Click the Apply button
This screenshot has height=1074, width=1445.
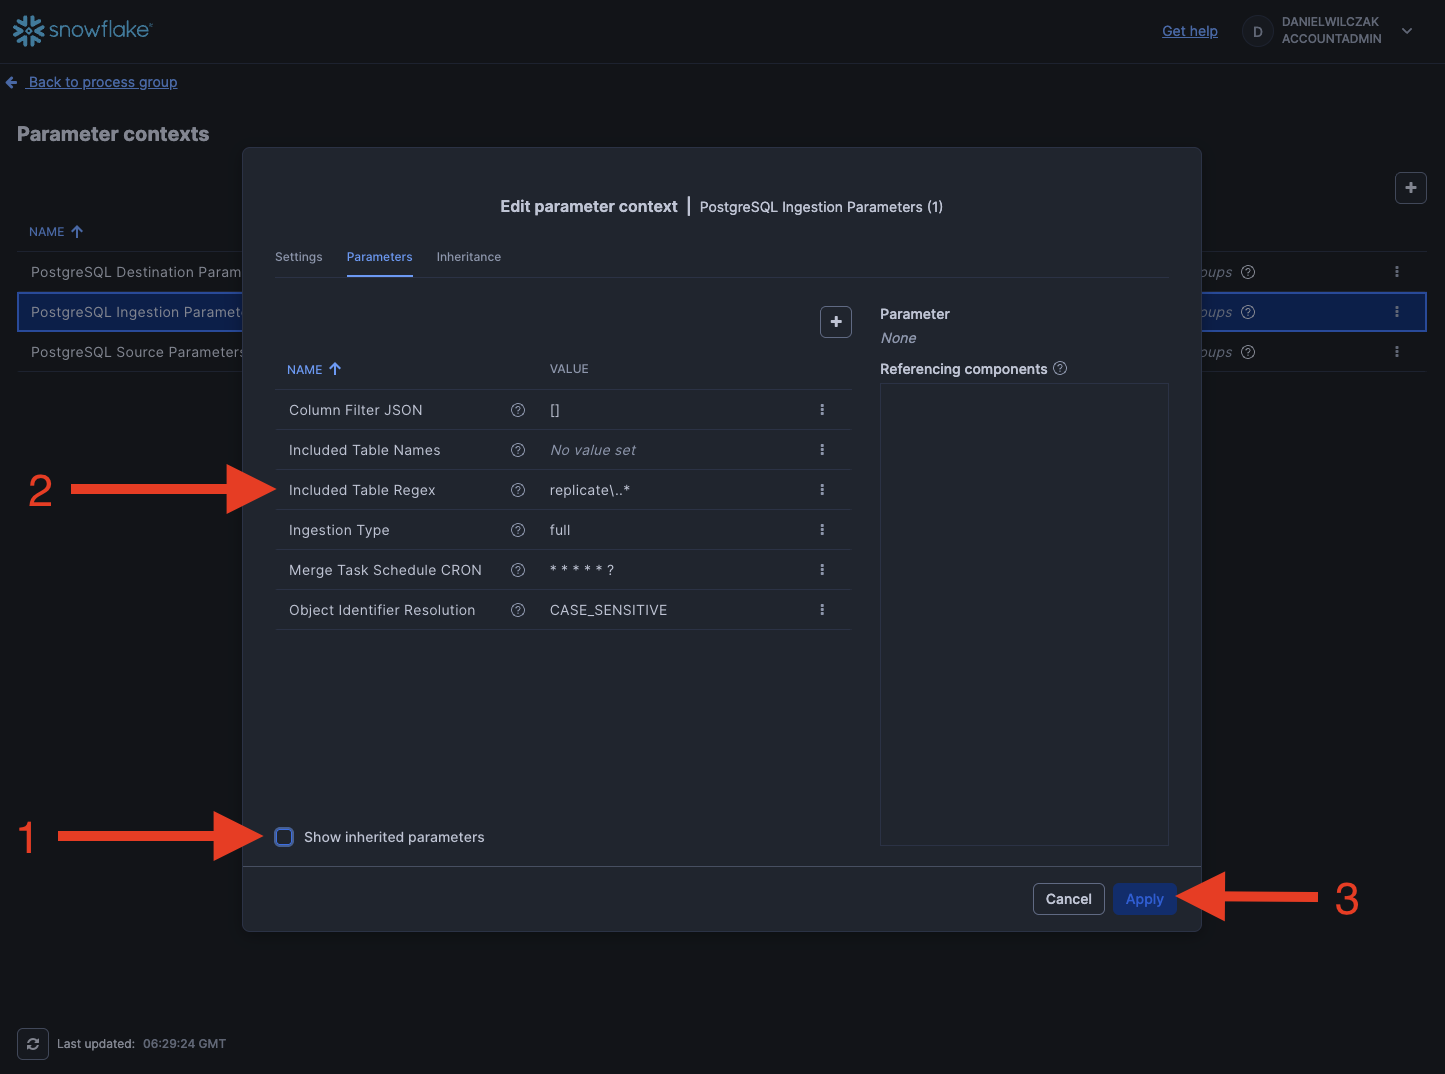pyautogui.click(x=1144, y=899)
